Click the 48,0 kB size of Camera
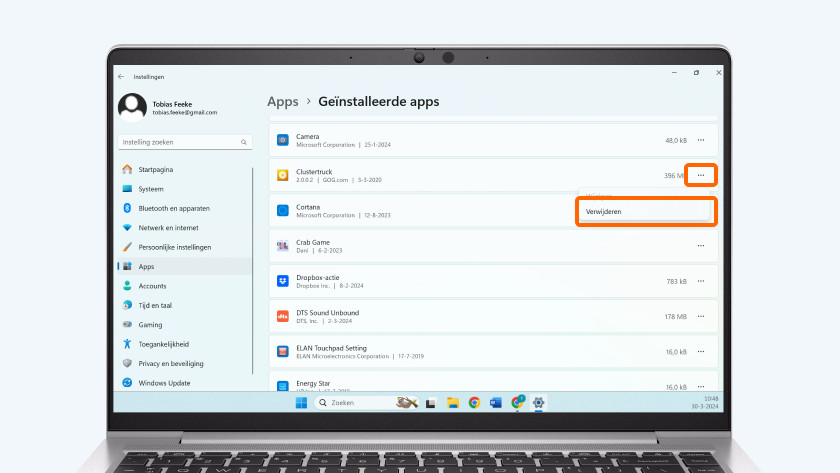The image size is (840, 473). [676, 140]
